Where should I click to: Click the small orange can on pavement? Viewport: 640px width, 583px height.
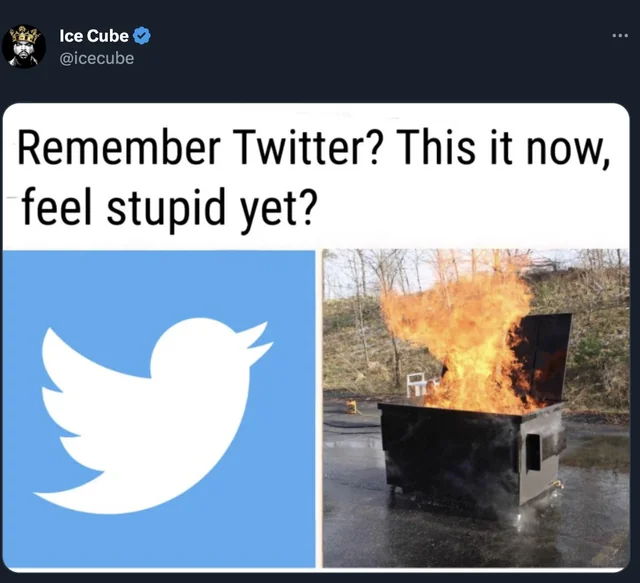click(351, 407)
